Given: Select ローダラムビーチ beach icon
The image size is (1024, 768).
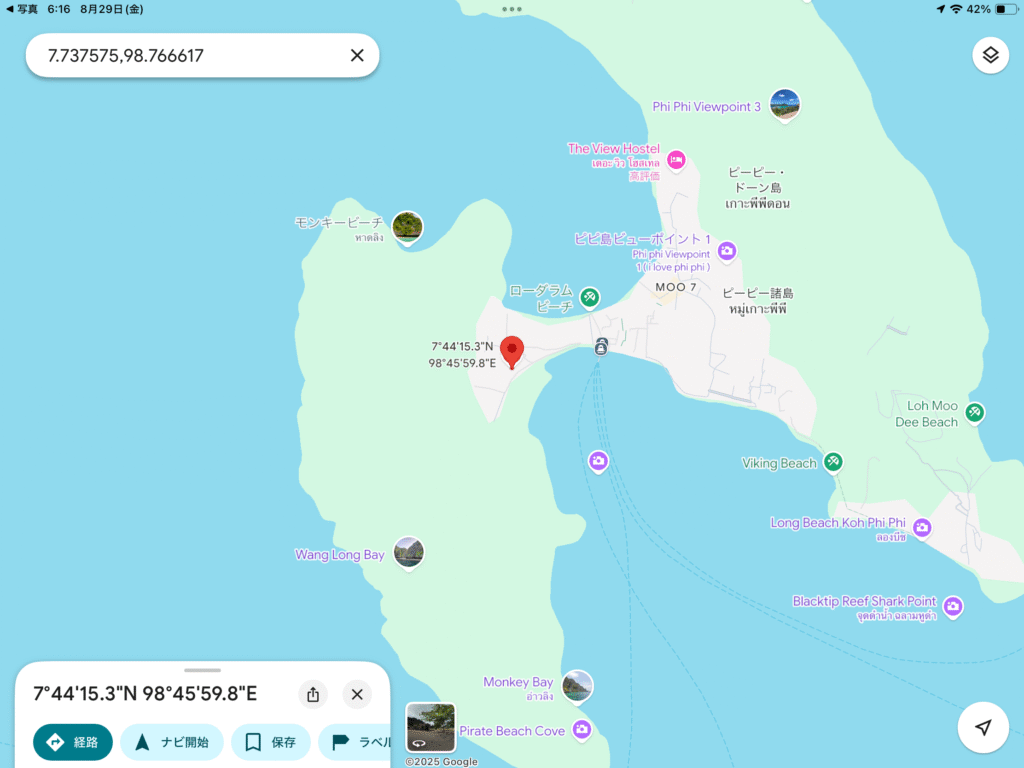Looking at the screenshot, I should [x=590, y=297].
